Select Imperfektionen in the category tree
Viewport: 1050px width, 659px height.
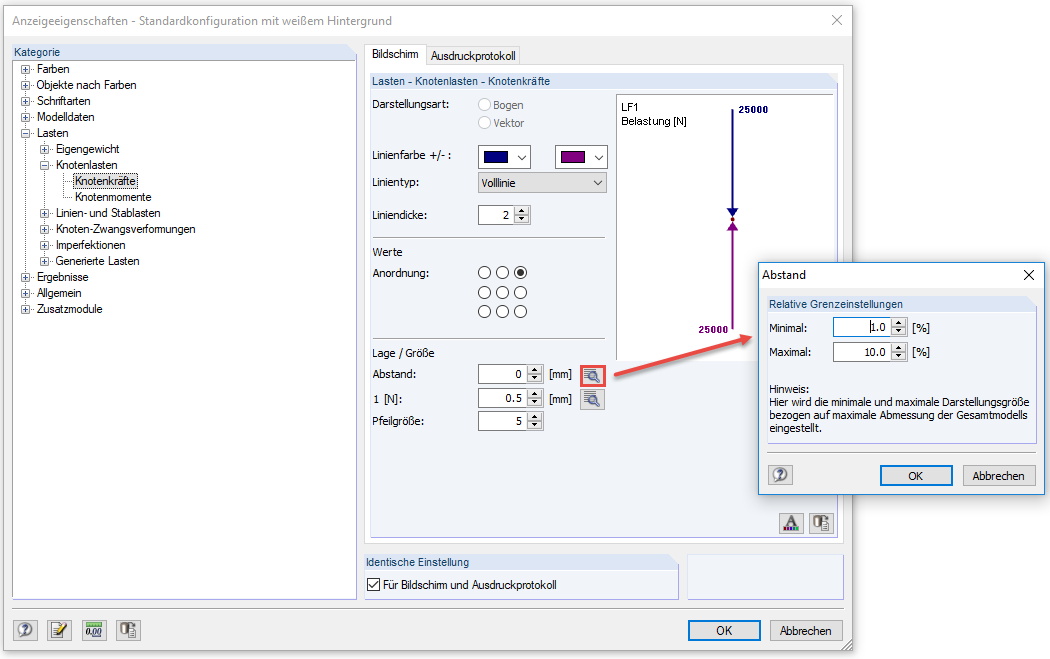click(x=90, y=245)
